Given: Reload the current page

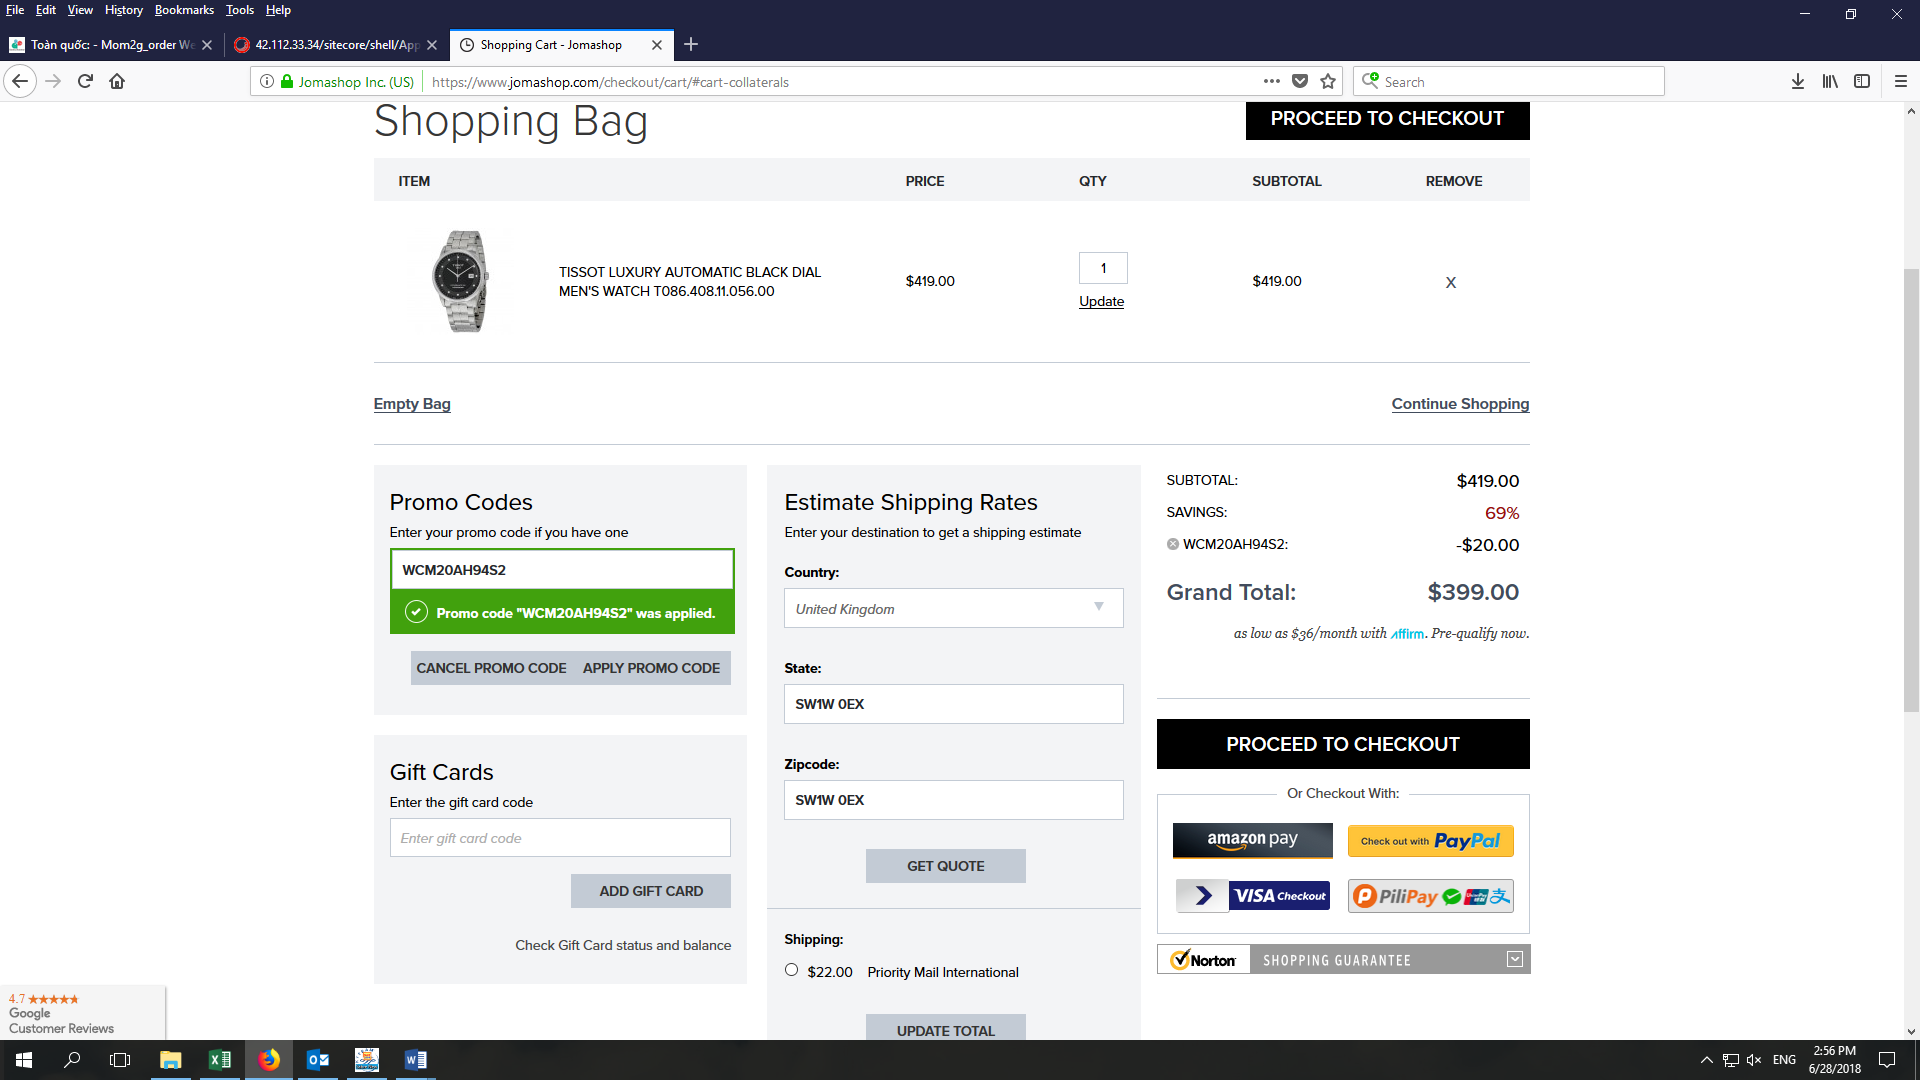Looking at the screenshot, I should [85, 81].
